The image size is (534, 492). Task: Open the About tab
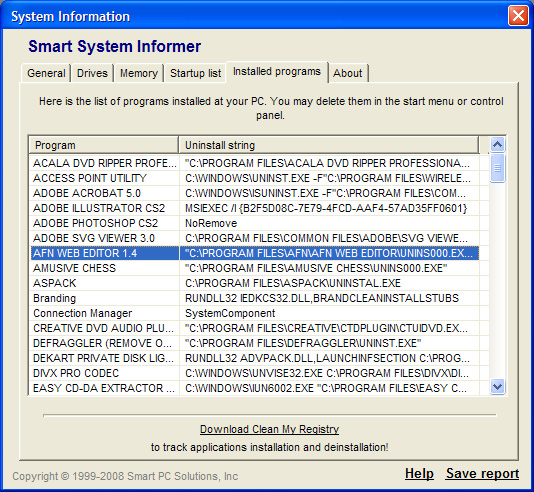pos(348,73)
